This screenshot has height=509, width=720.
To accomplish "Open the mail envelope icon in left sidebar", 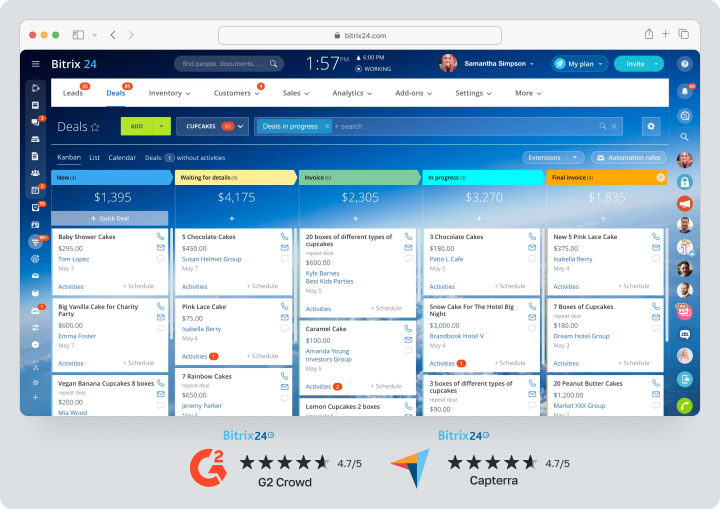I will [x=35, y=276].
